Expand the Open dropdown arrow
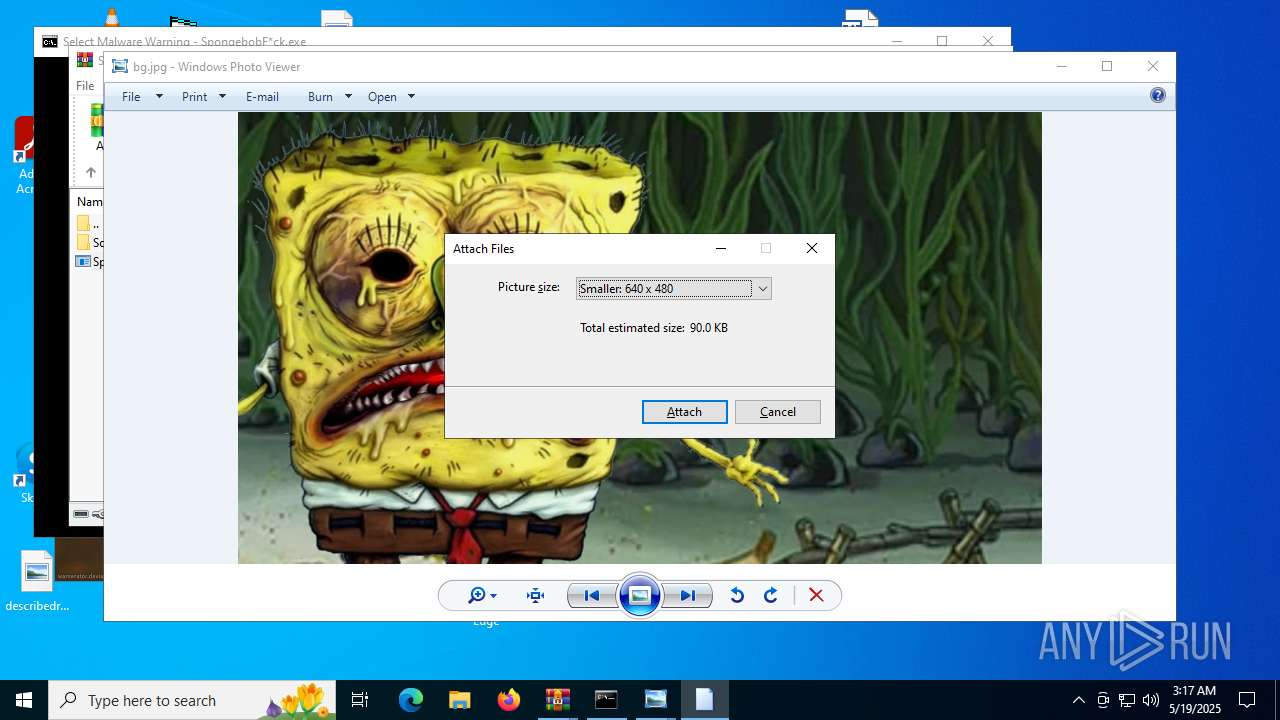The height and width of the screenshot is (720, 1280). (x=411, y=97)
